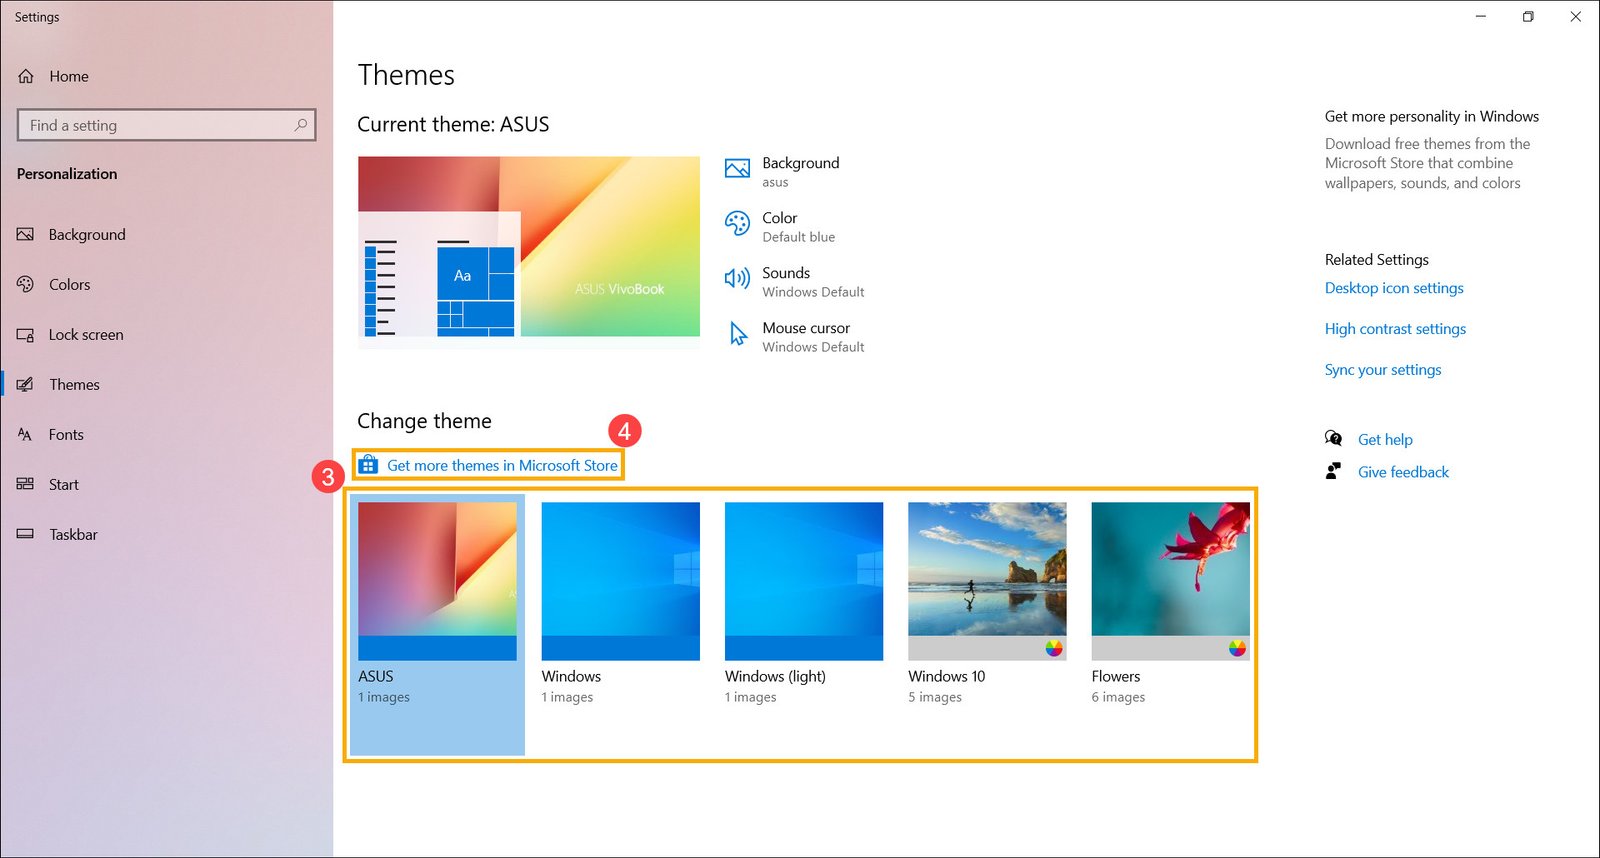Image resolution: width=1600 pixels, height=858 pixels.
Task: Select the Windows theme thumbnail
Action: (620, 581)
